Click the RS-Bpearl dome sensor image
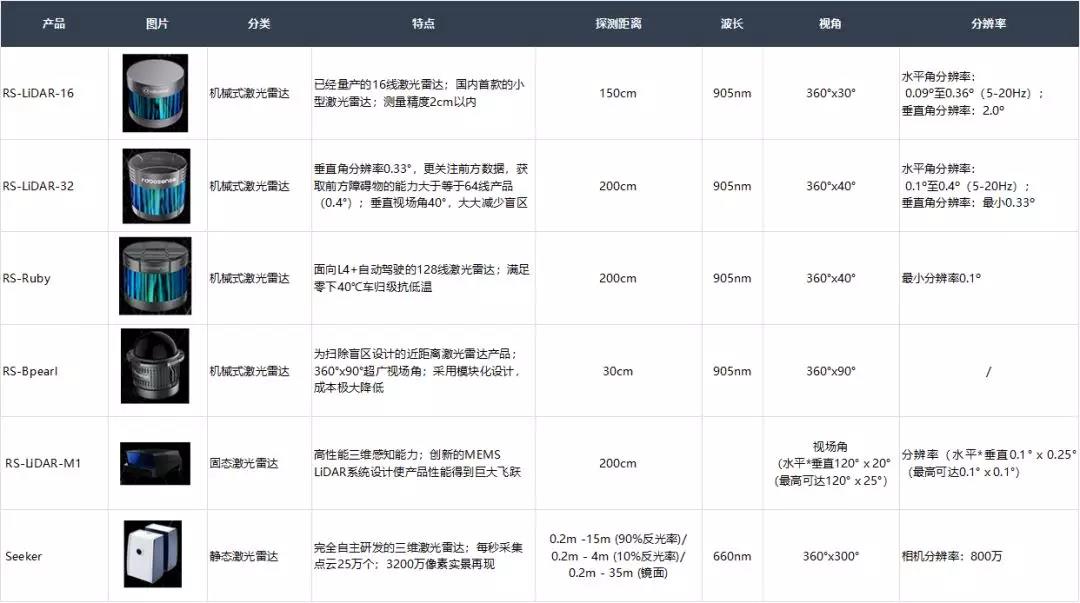Viewport: 1080px width, 603px height. pos(155,370)
